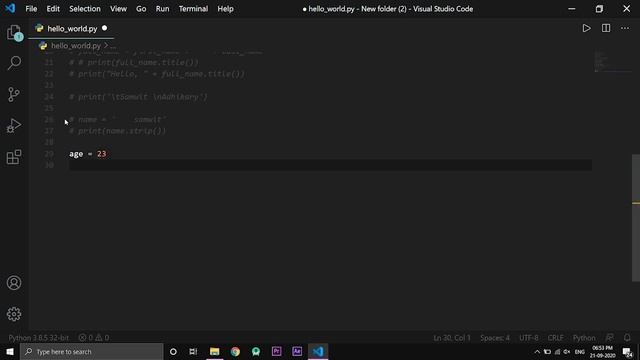
Task: Close hello_world.py tab via unsaved dot
Action: (x=104, y=28)
